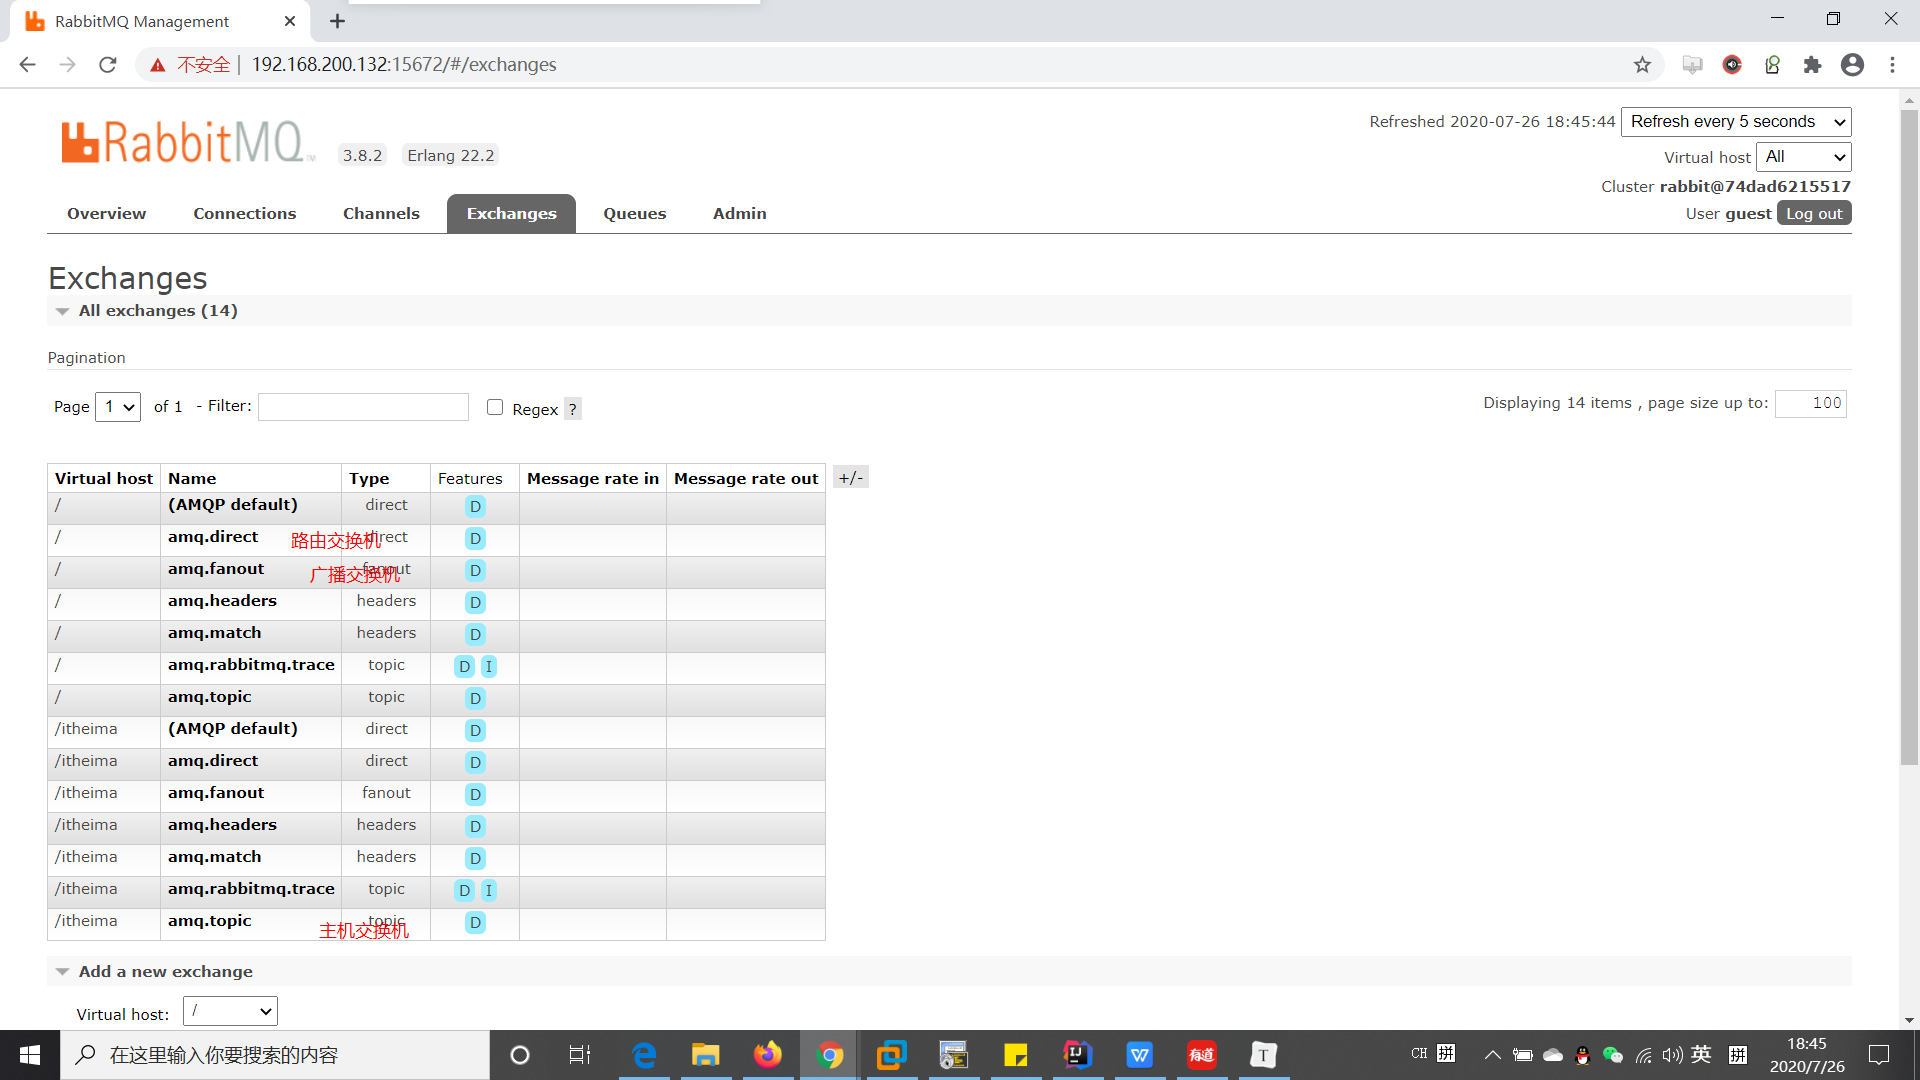
Task: Open the amq.rabbitmq.trace exchange link
Action: (x=251, y=665)
